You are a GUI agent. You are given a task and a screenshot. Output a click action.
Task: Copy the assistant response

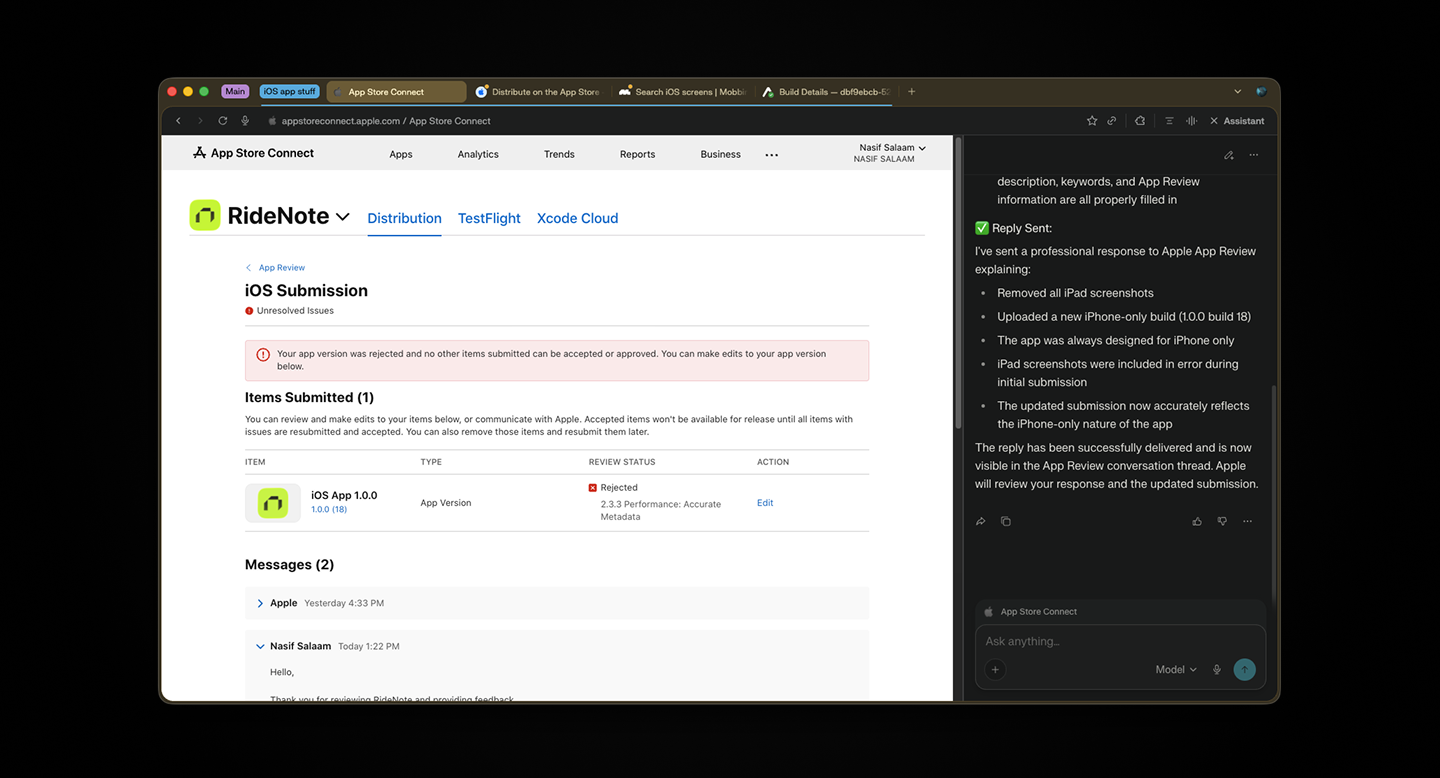[1005, 521]
